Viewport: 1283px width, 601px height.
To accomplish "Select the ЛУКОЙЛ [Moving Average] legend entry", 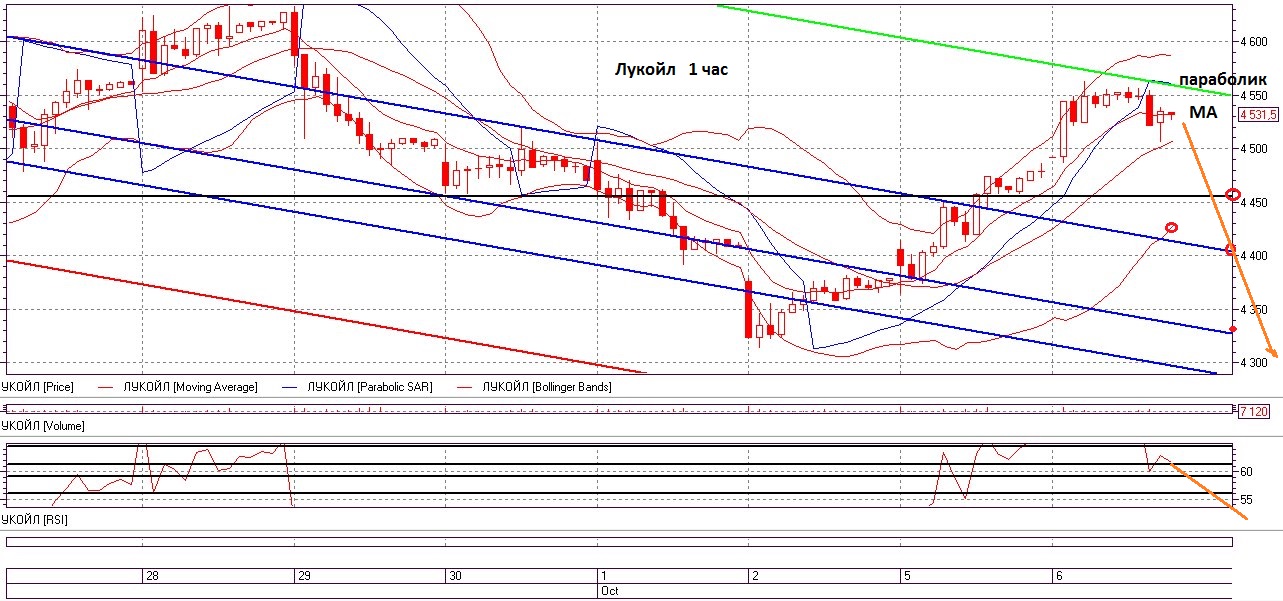I will click(190, 386).
